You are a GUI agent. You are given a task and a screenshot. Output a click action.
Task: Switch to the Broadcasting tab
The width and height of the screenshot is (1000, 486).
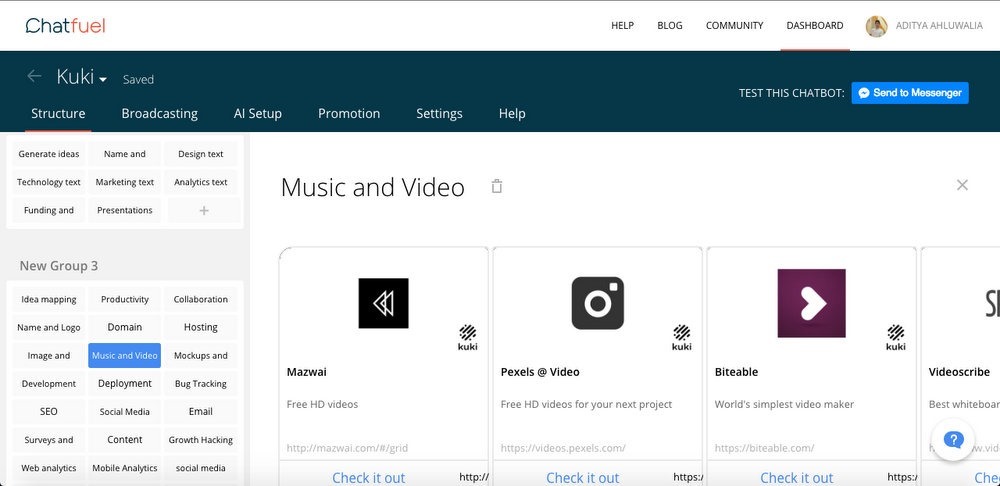pos(159,113)
